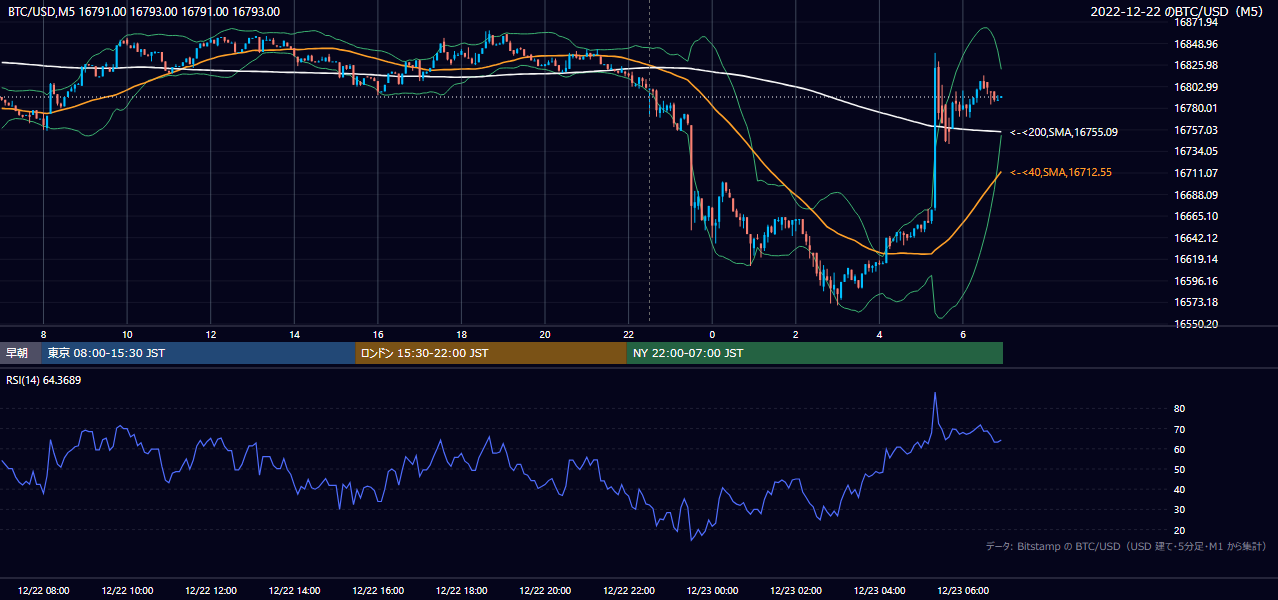Click price axis label 16848.96
The height and width of the screenshot is (600, 1278).
tap(1196, 44)
